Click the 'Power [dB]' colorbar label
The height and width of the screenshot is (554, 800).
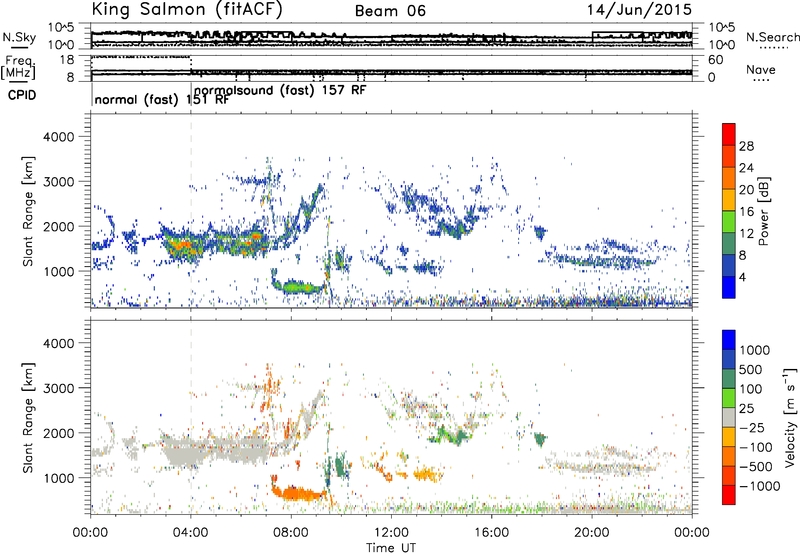tap(763, 211)
